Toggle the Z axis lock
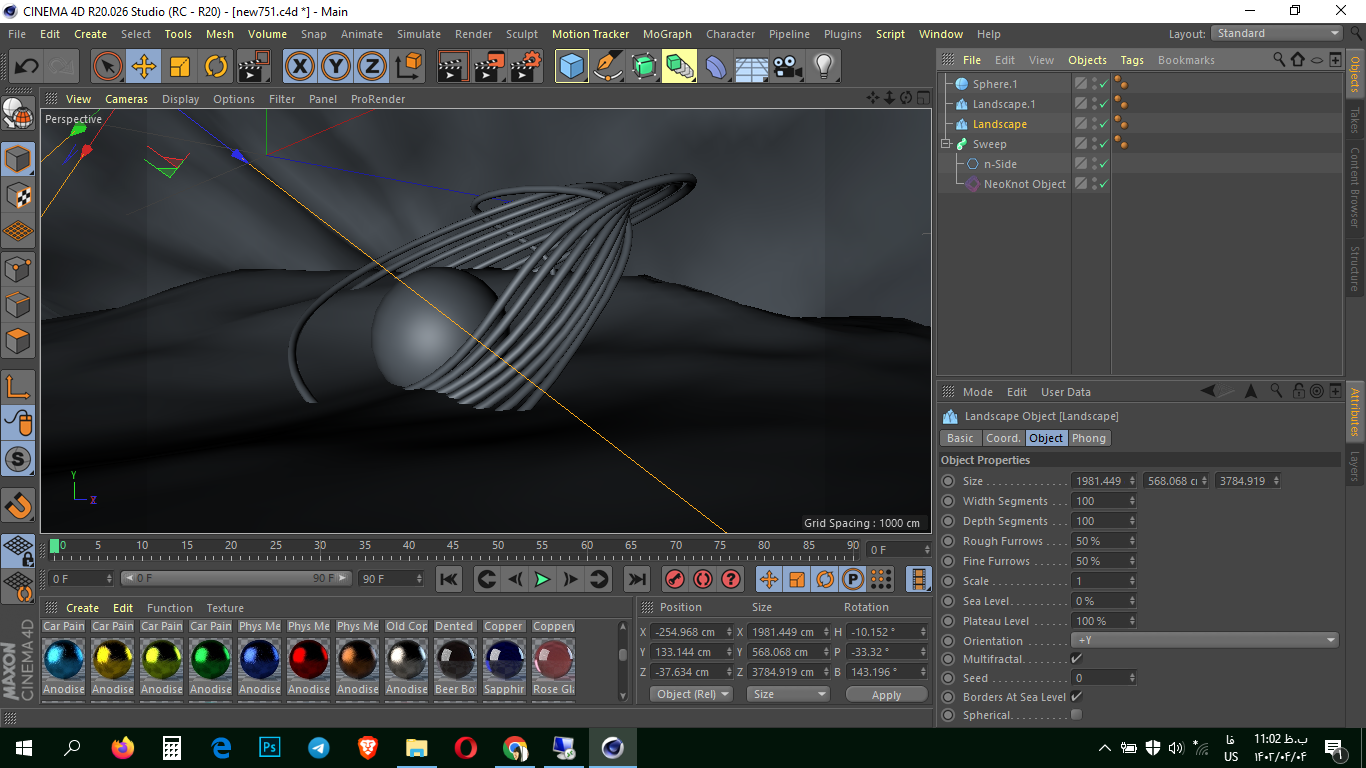 coord(372,67)
